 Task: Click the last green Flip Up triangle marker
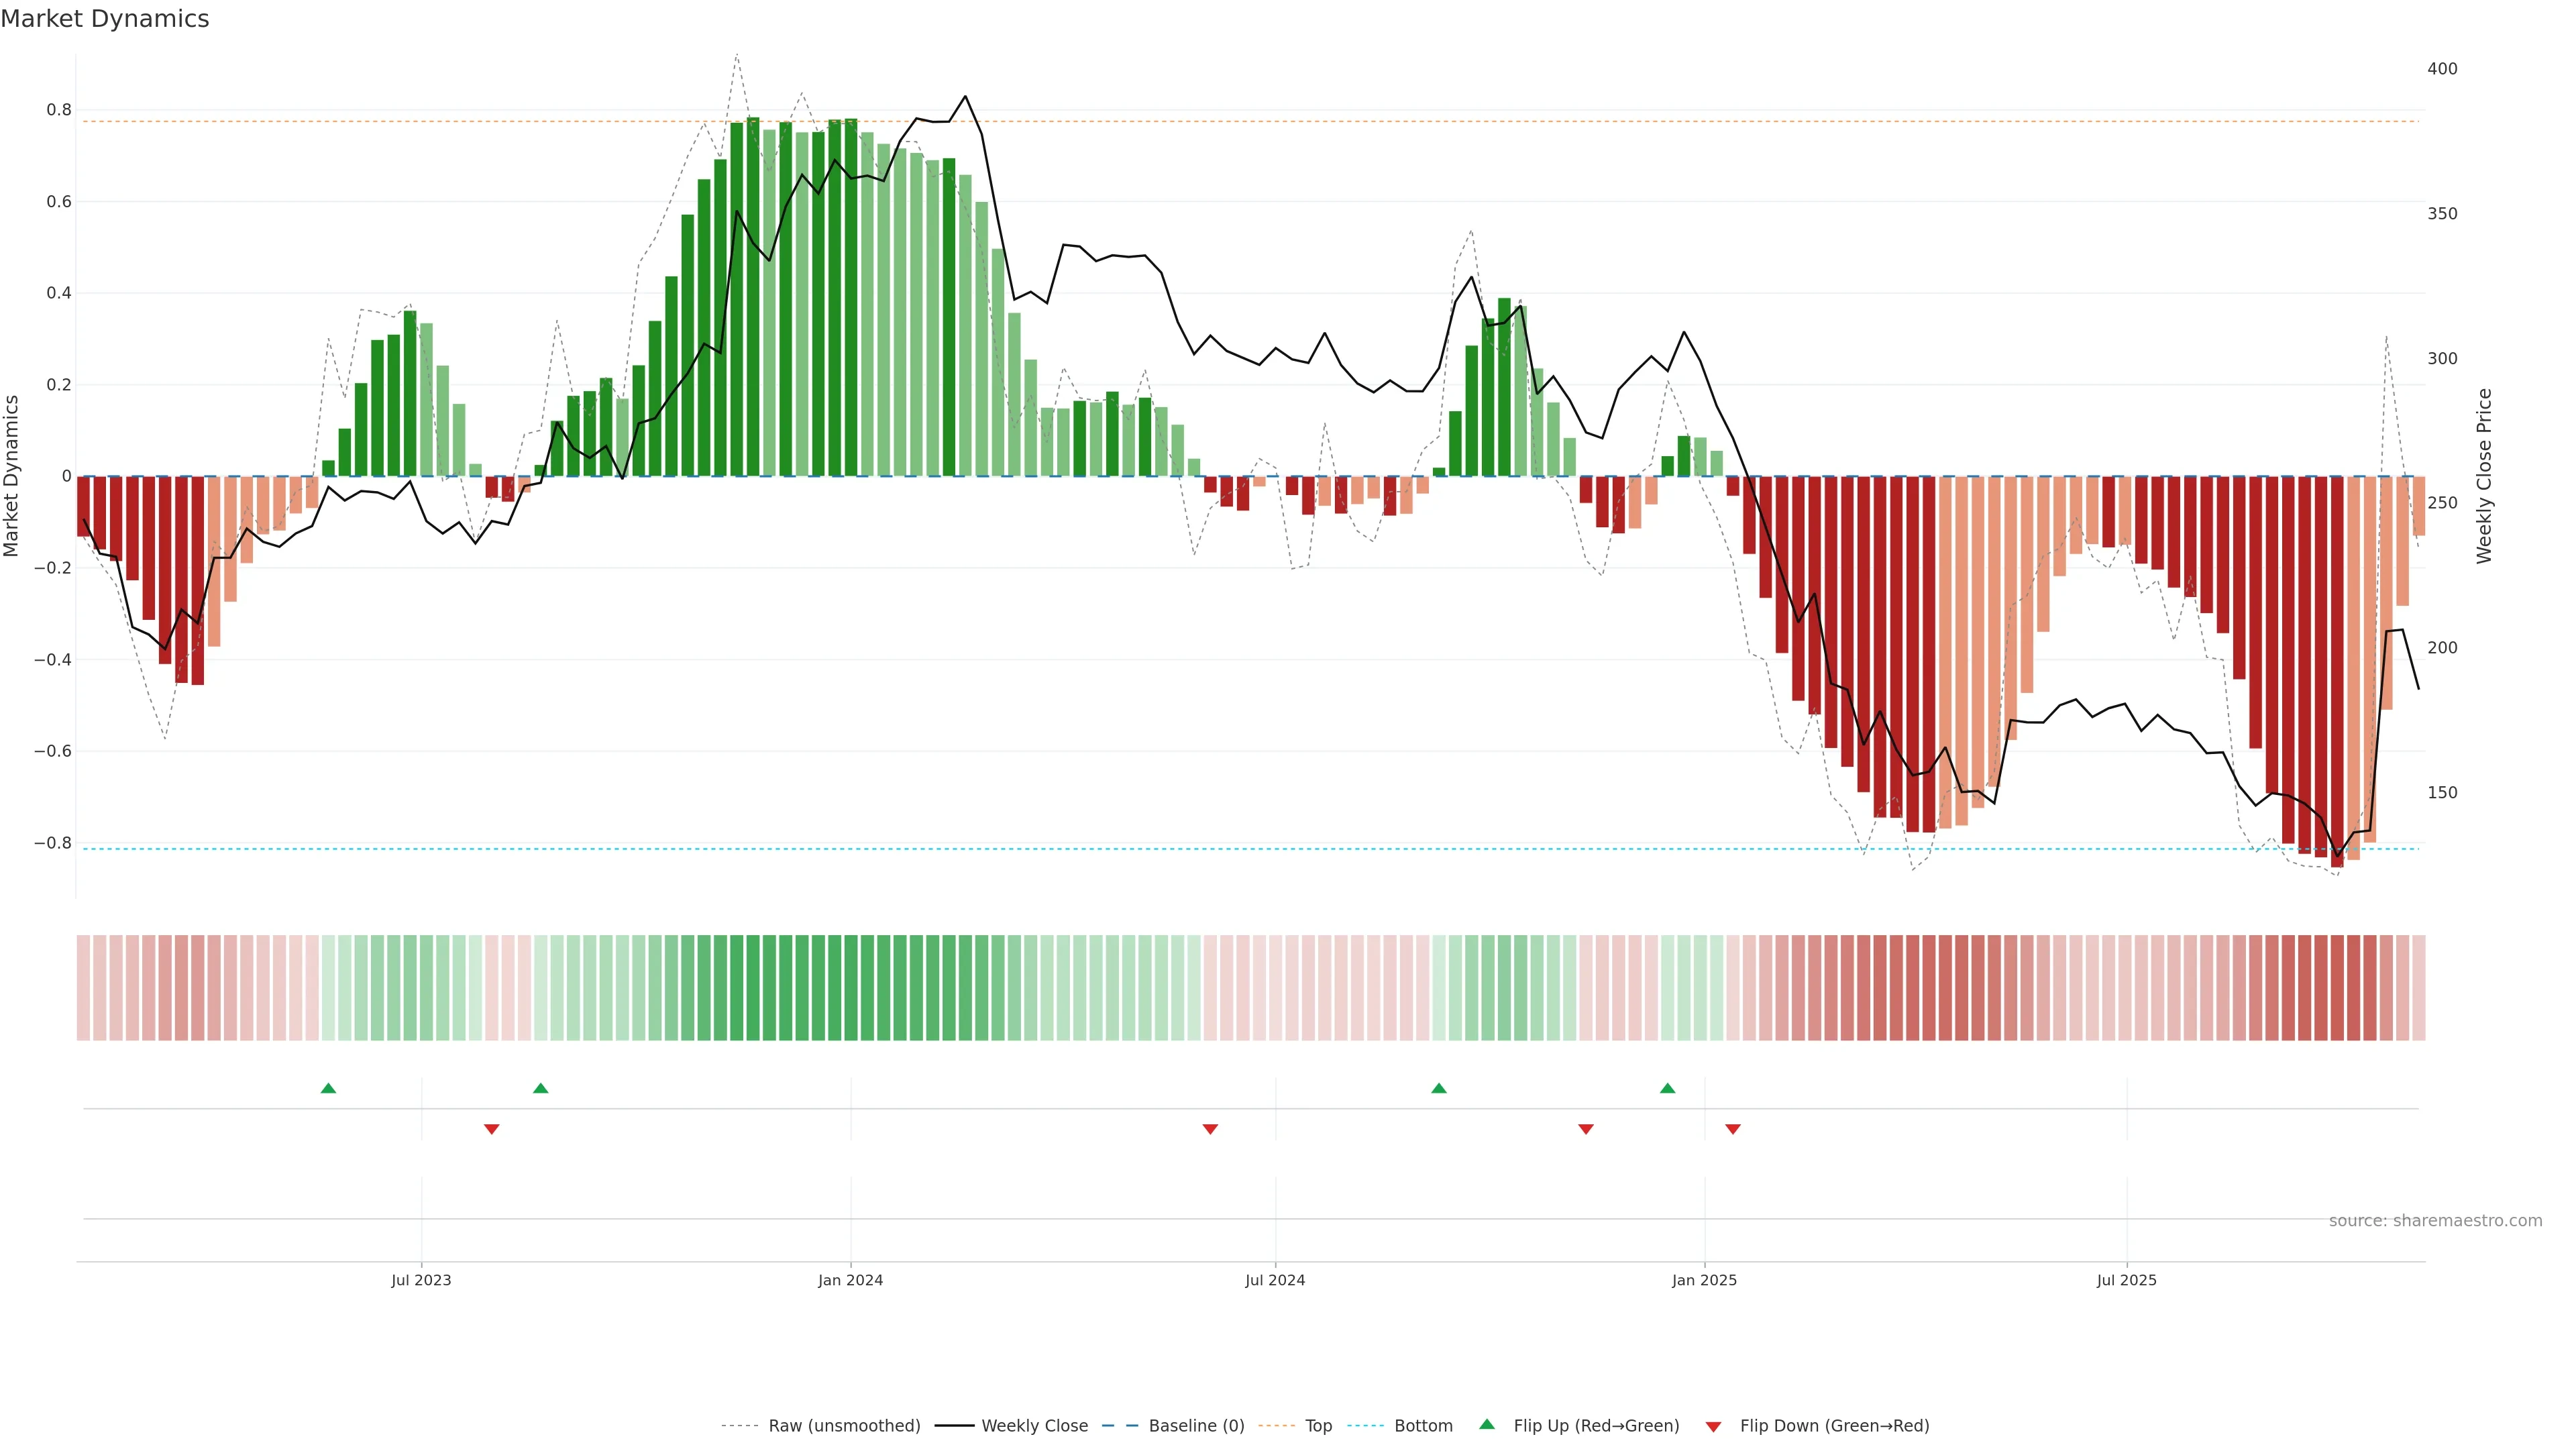point(1667,1088)
